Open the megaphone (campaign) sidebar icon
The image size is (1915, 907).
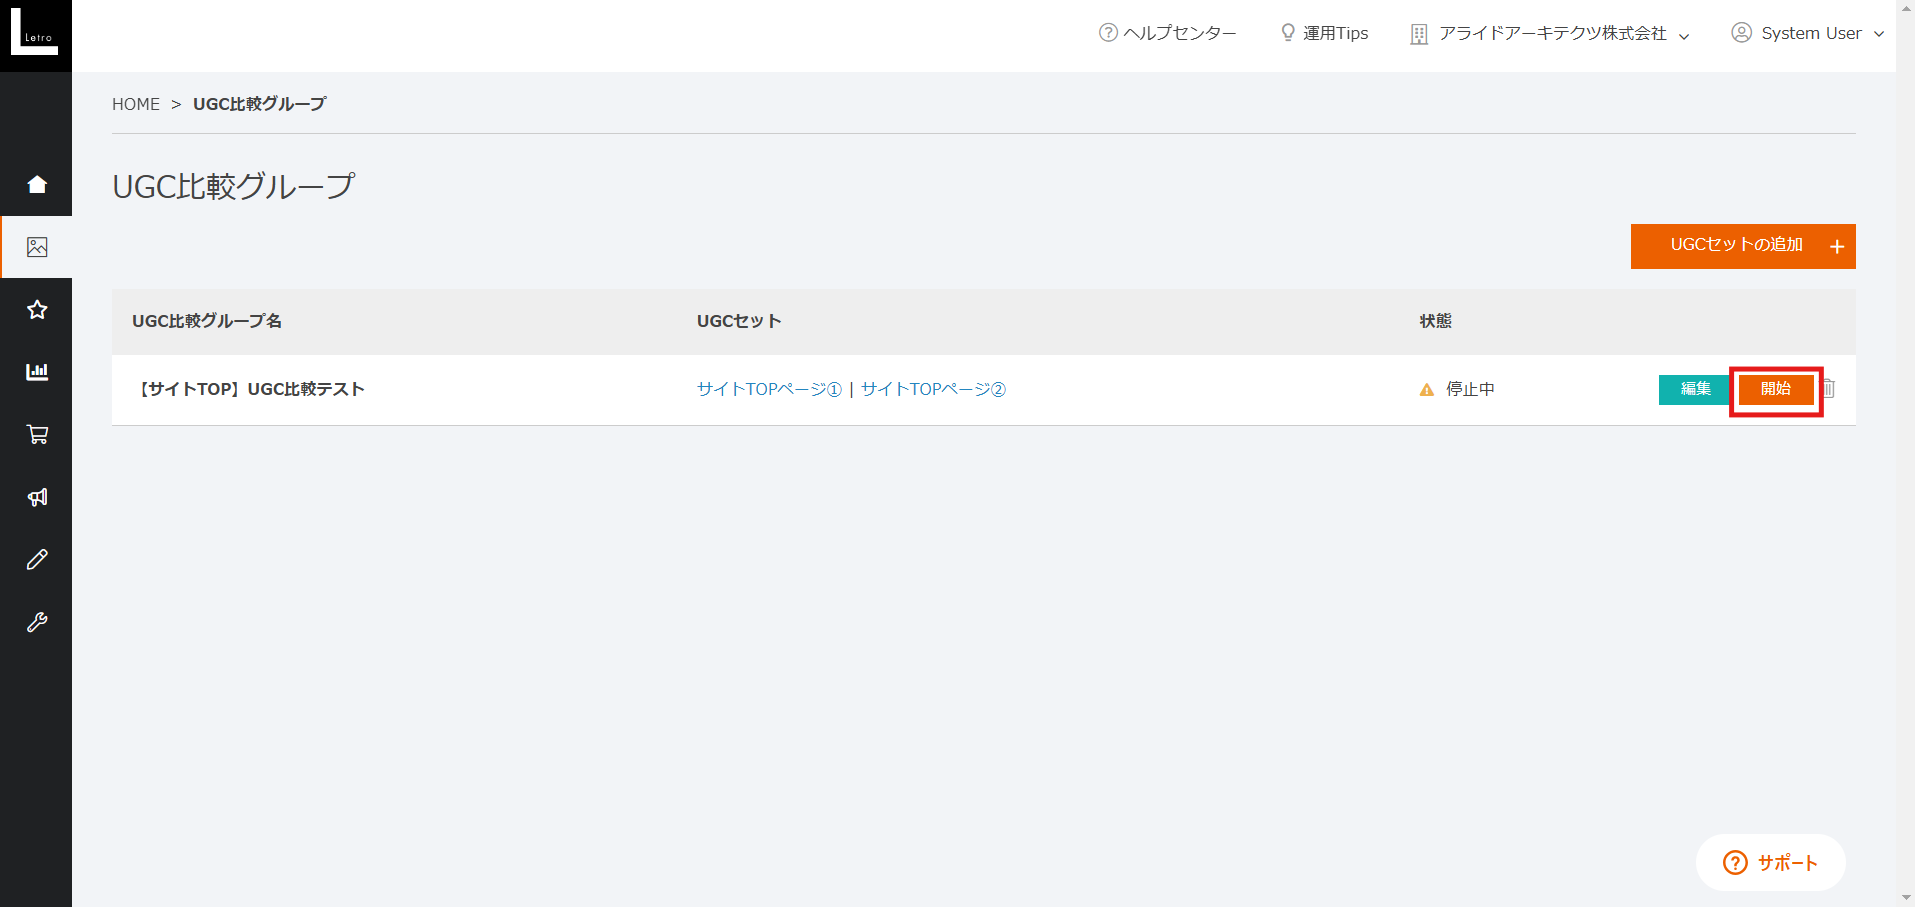[x=36, y=496]
